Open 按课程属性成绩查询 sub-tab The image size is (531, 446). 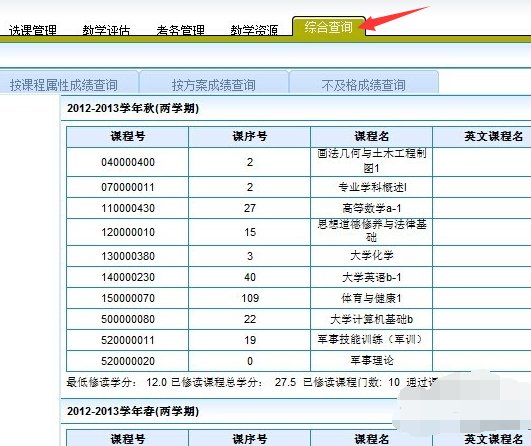point(64,85)
